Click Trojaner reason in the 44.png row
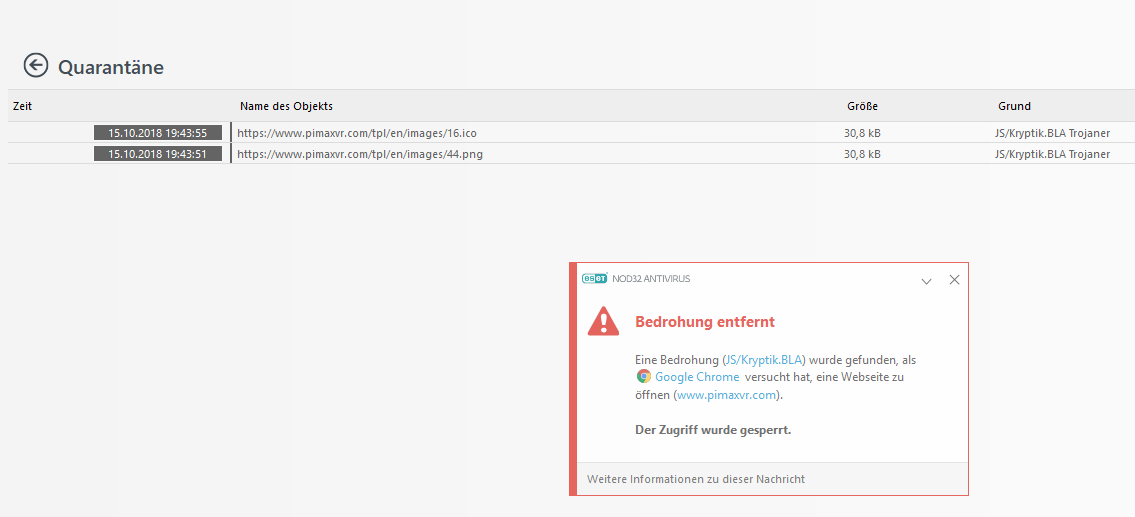 point(1052,154)
